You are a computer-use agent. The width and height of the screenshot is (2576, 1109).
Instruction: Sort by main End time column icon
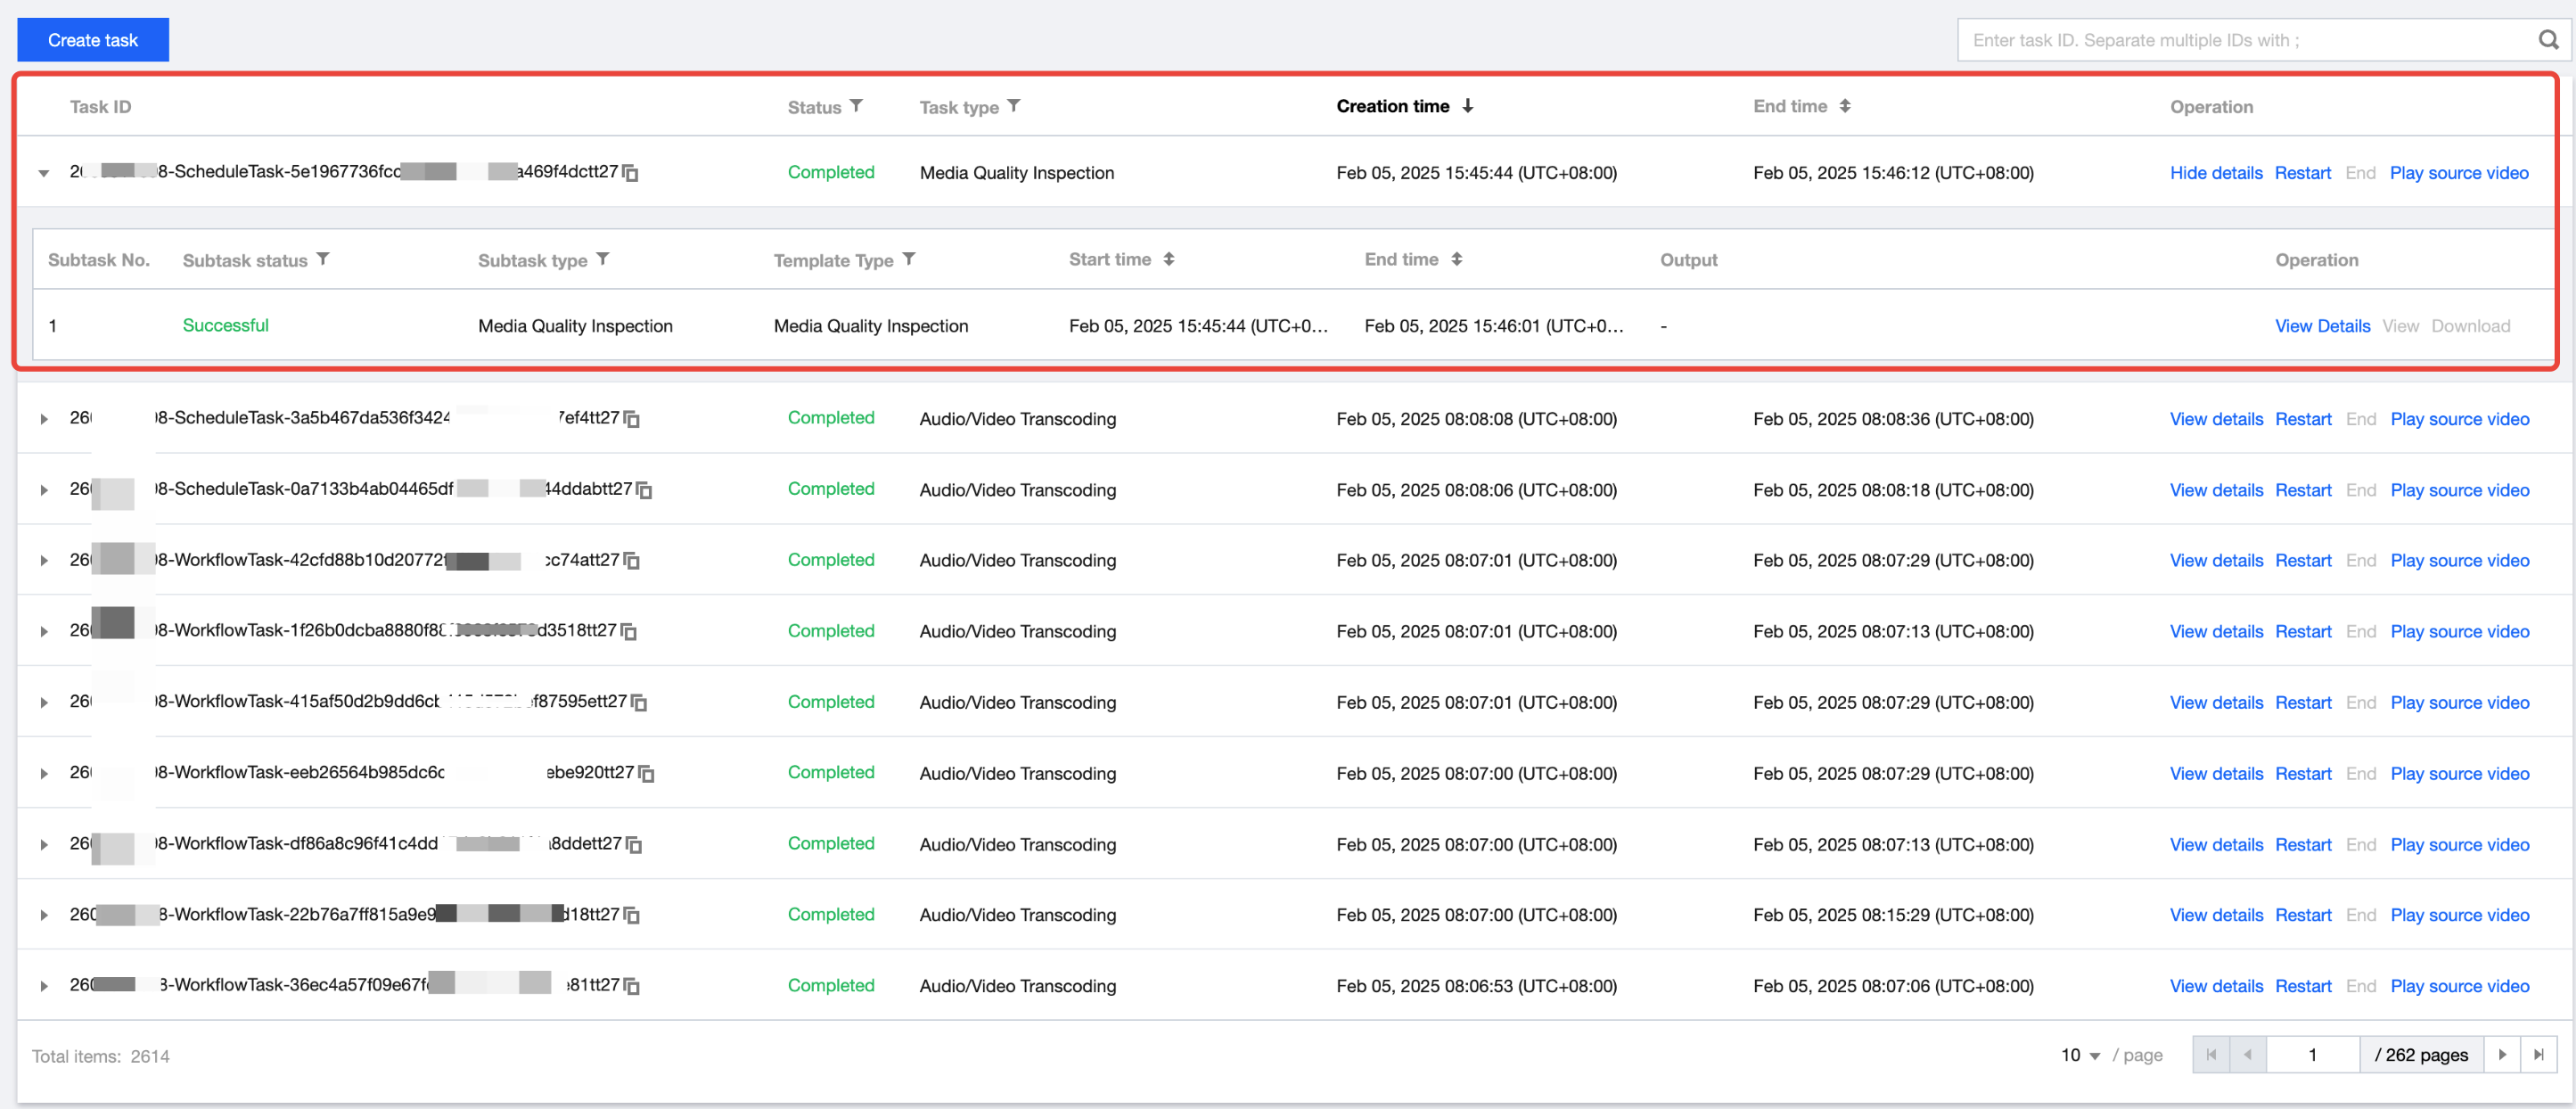(1845, 106)
